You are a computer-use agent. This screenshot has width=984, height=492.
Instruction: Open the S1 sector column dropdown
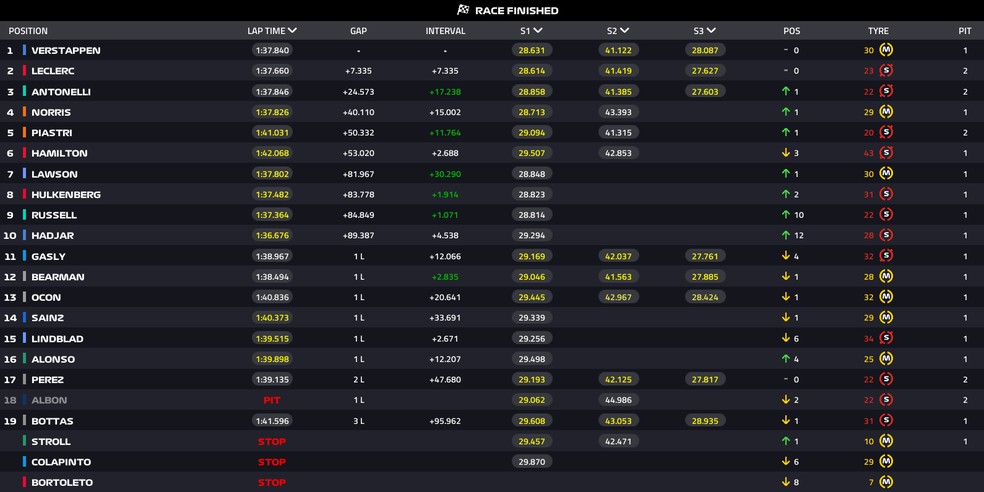pyautogui.click(x=538, y=31)
